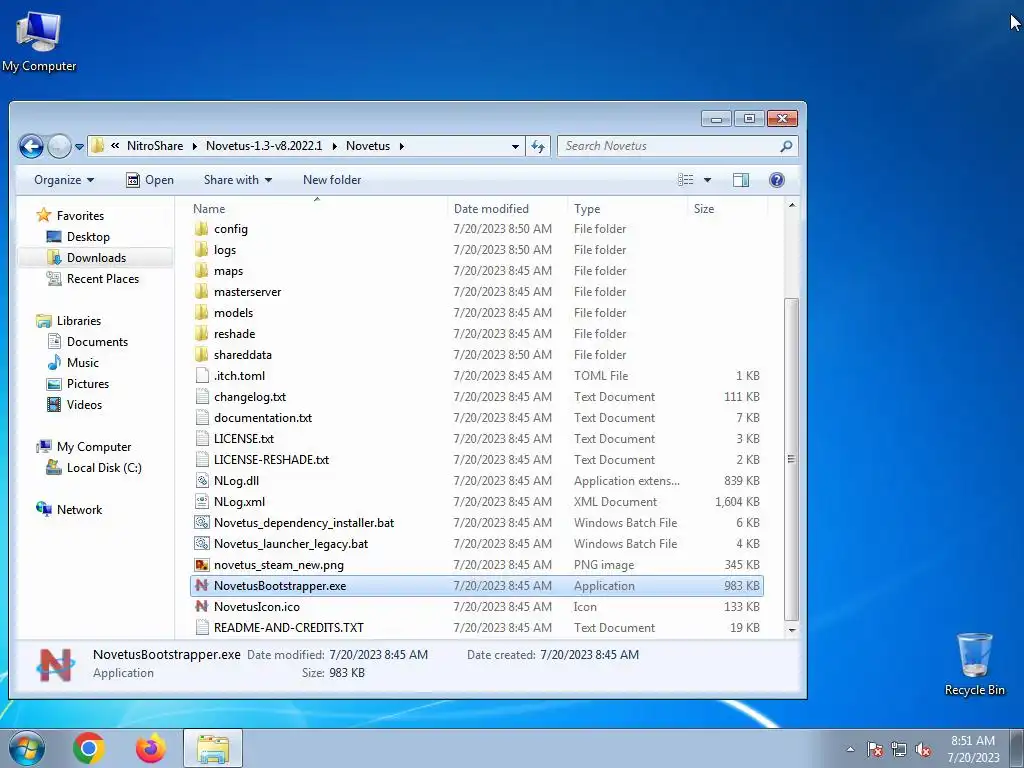
Task: Open the view options dropdown arrow
Action: [x=707, y=180]
